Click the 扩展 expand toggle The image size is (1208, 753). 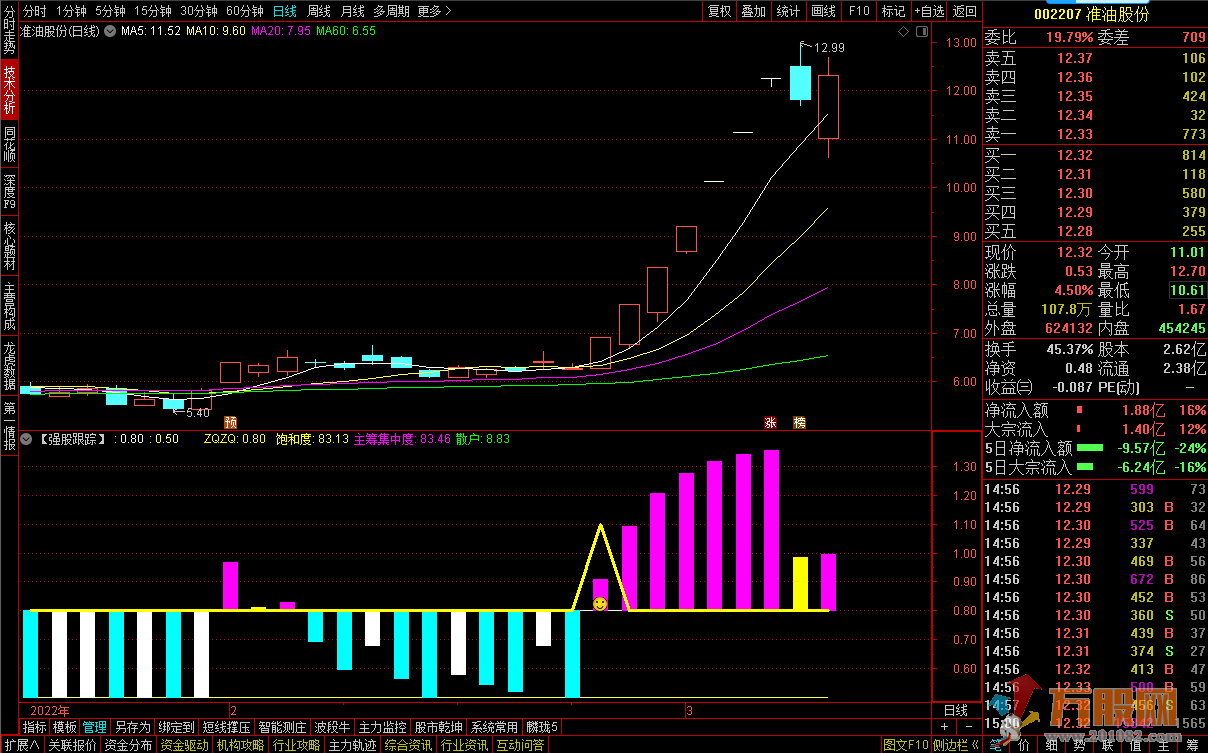click(21, 745)
